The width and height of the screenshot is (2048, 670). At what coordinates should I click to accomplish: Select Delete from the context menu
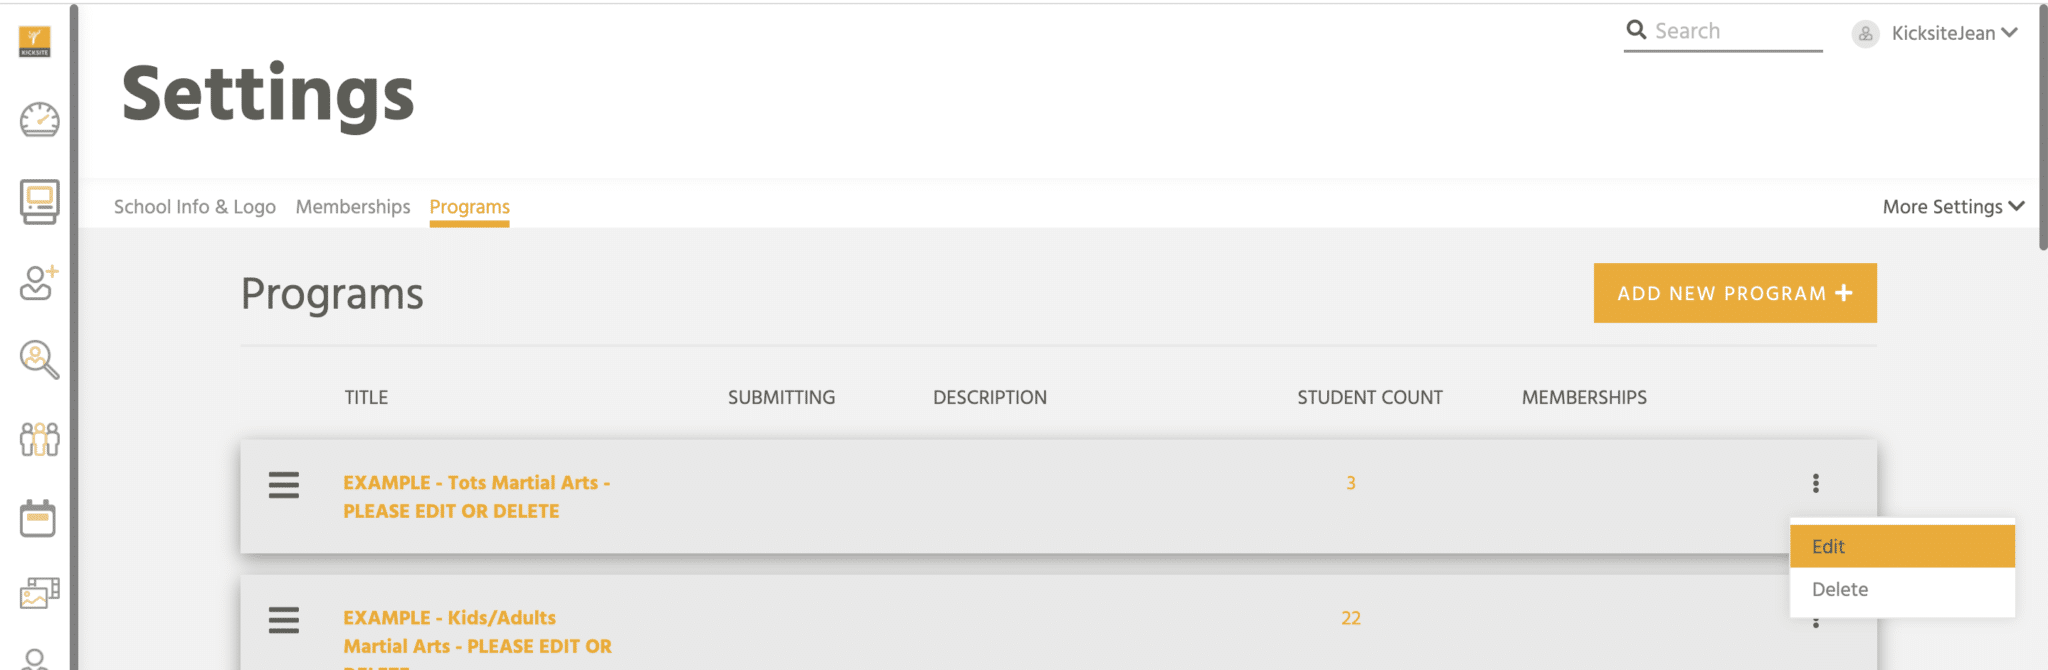(x=1902, y=590)
